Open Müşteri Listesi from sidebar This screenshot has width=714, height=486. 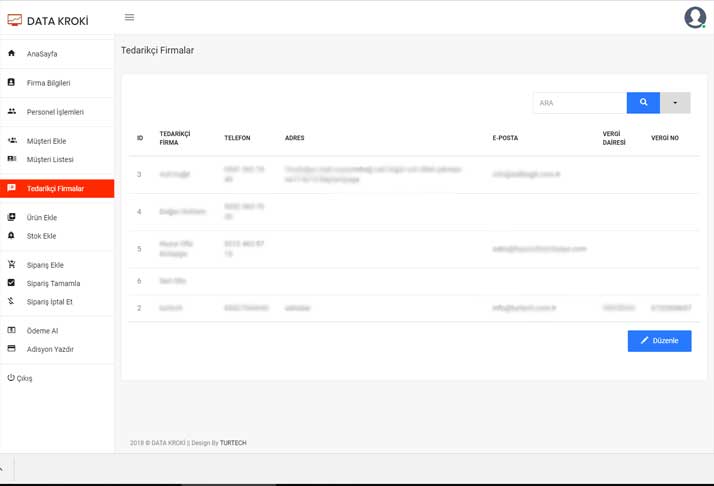click(50, 160)
